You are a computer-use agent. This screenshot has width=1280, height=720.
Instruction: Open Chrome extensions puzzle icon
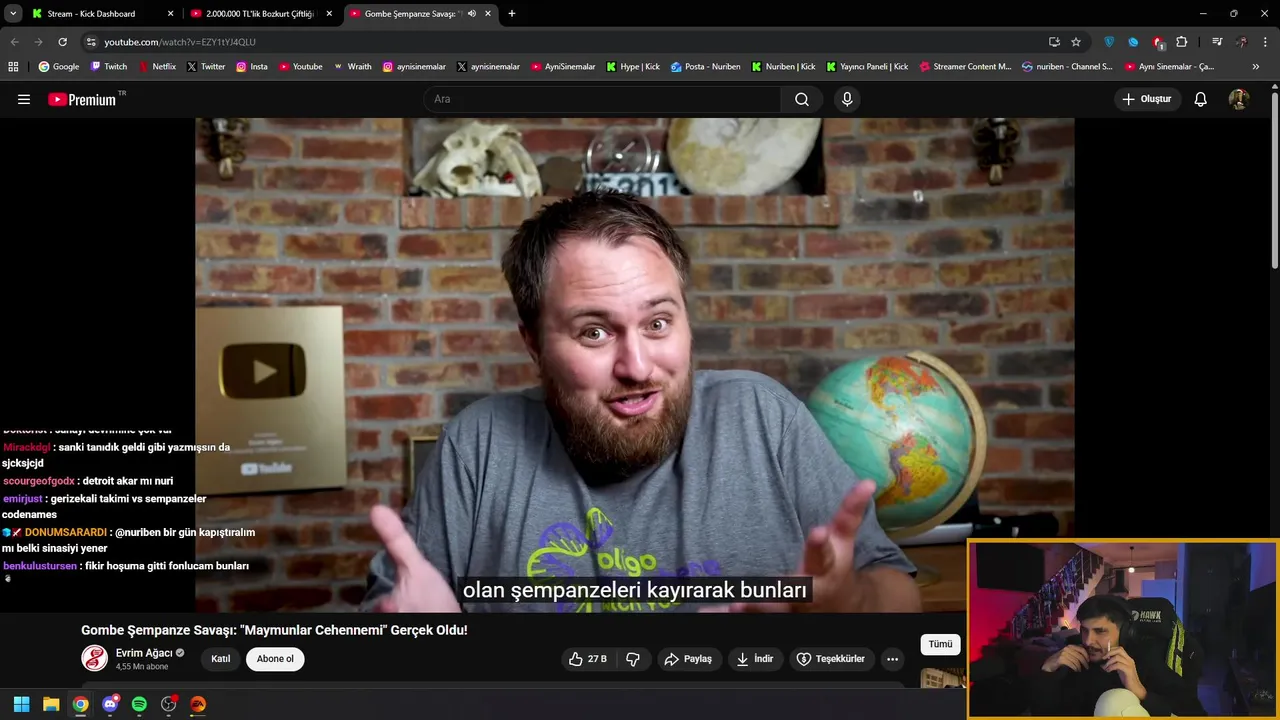pyautogui.click(x=1182, y=42)
